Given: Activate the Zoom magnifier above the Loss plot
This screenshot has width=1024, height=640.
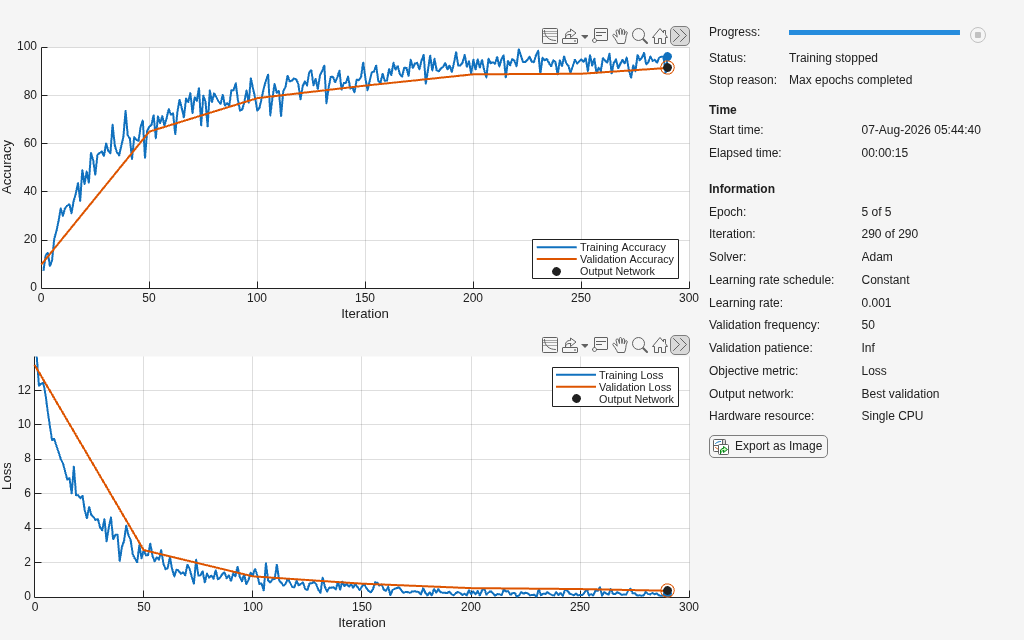Looking at the screenshot, I should pyautogui.click(x=640, y=345).
